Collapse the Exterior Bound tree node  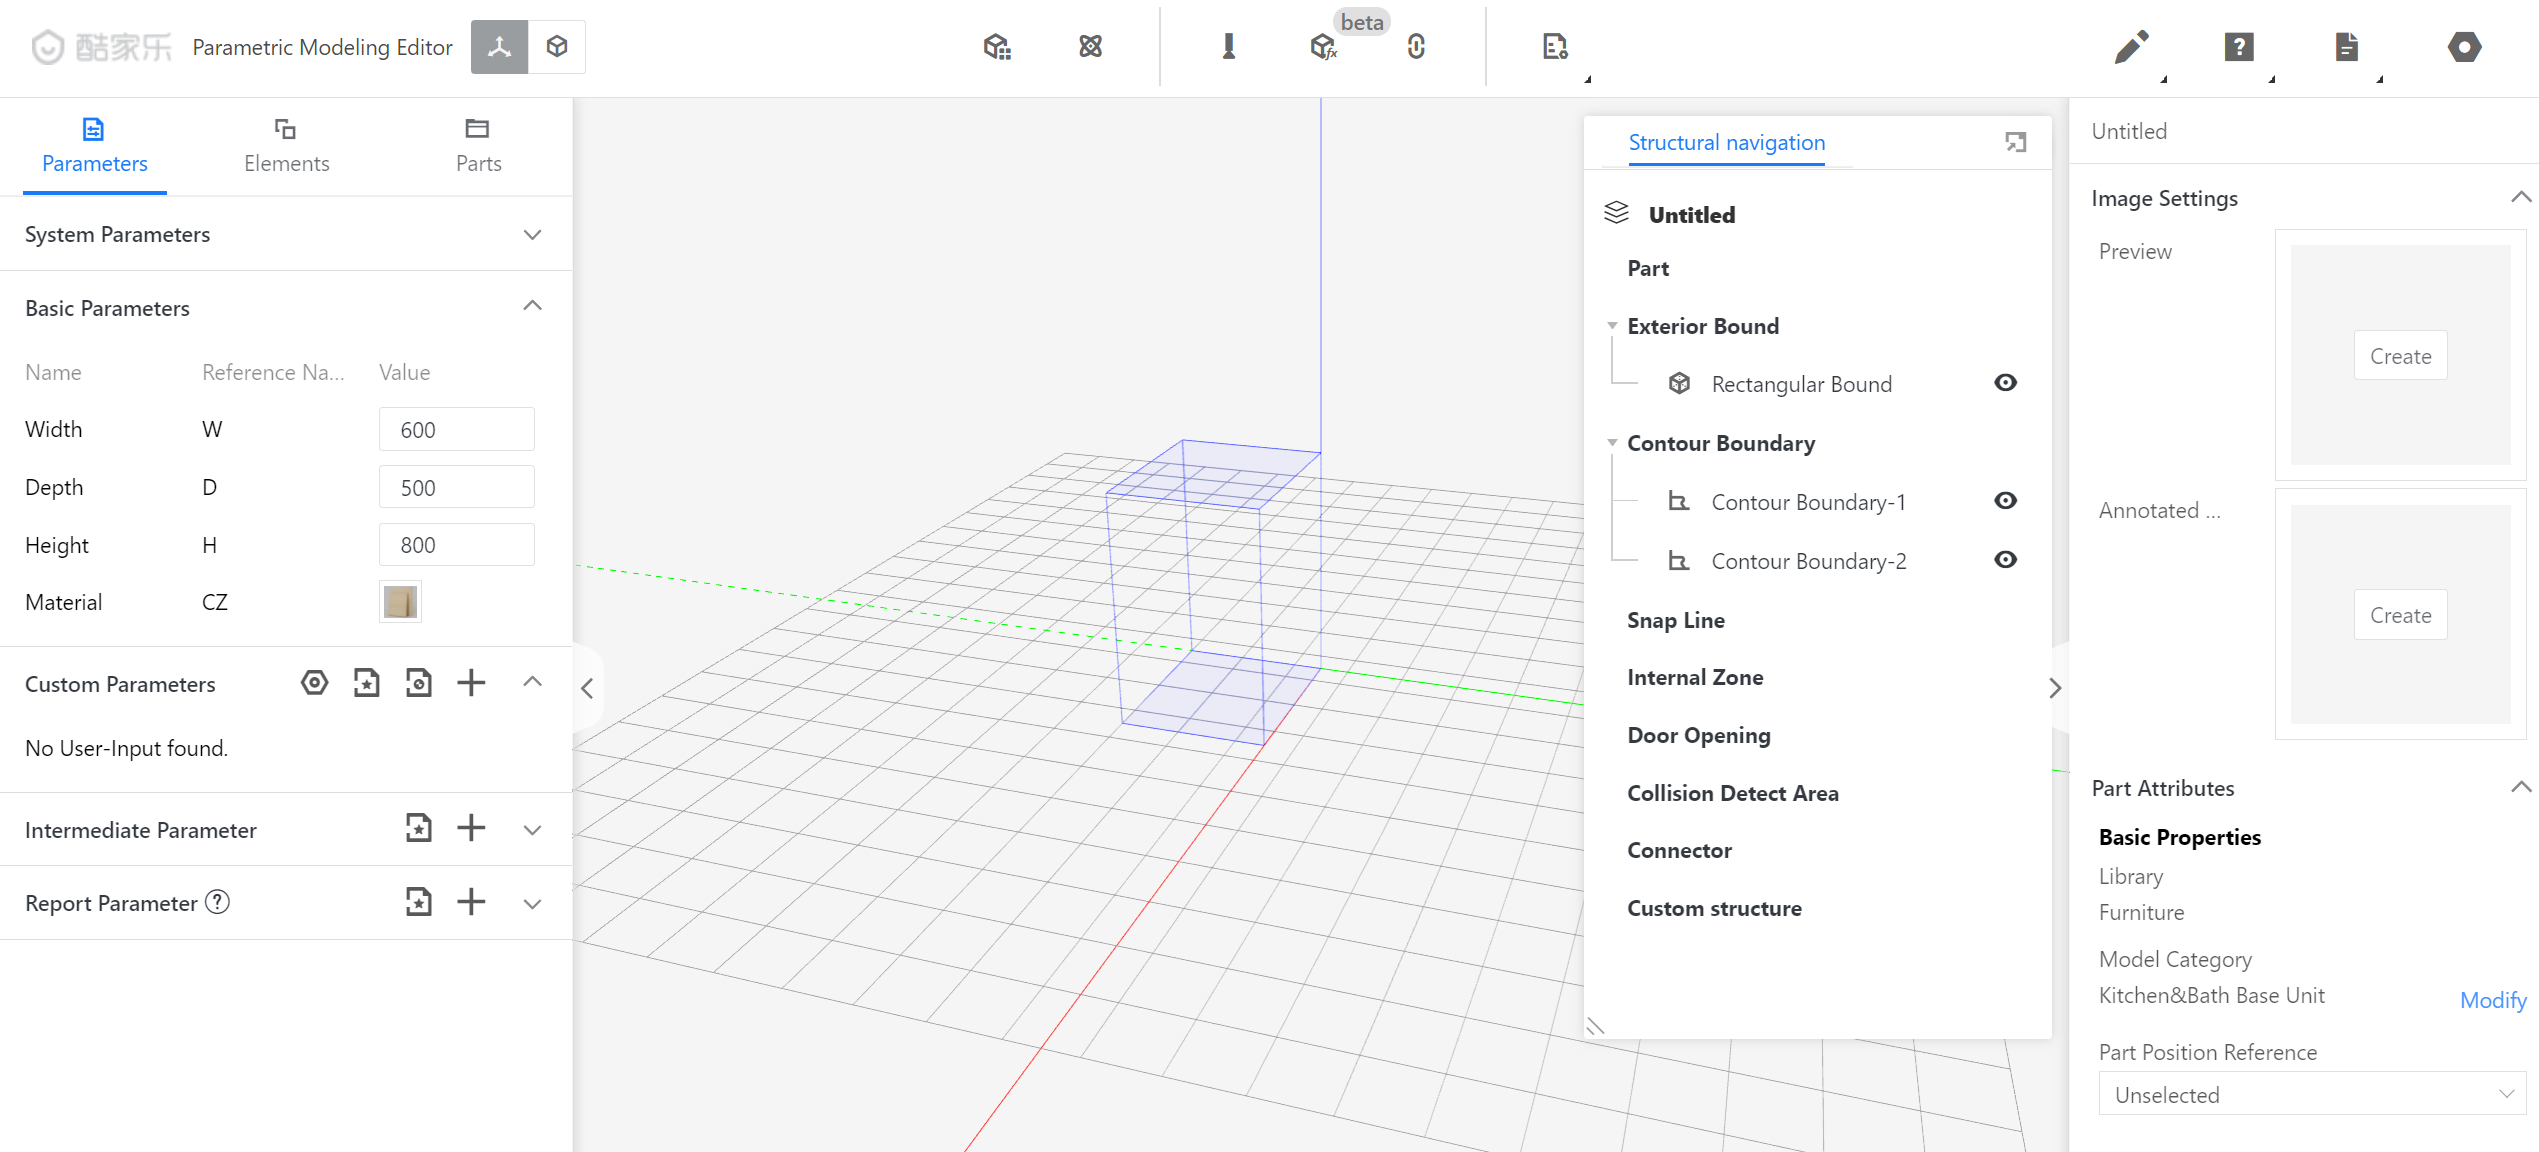[1612, 326]
